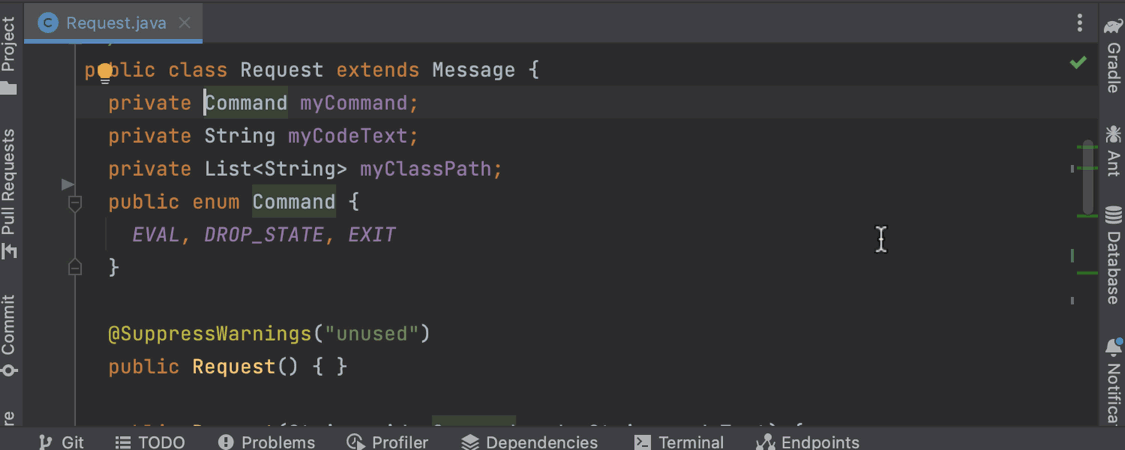Open the Database tool window
Viewport: 1125px width, 450px height.
[1112, 256]
